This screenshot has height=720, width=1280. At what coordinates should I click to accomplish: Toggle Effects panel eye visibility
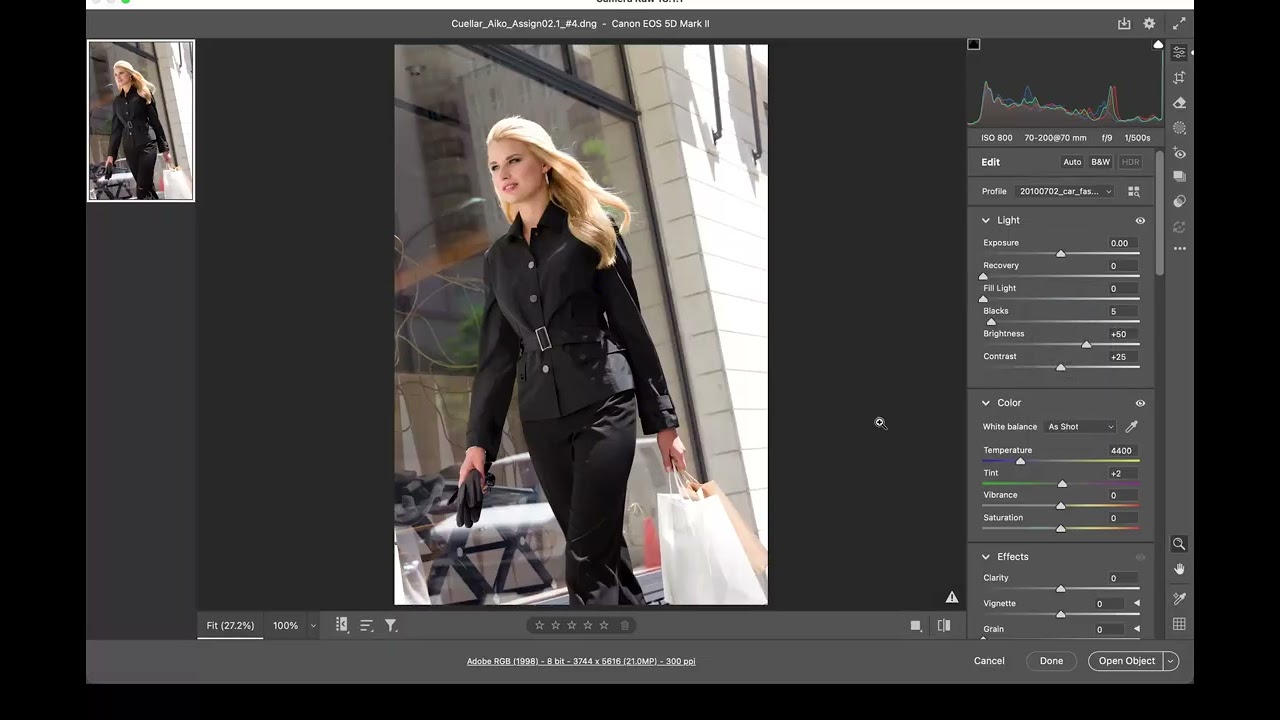point(1140,557)
